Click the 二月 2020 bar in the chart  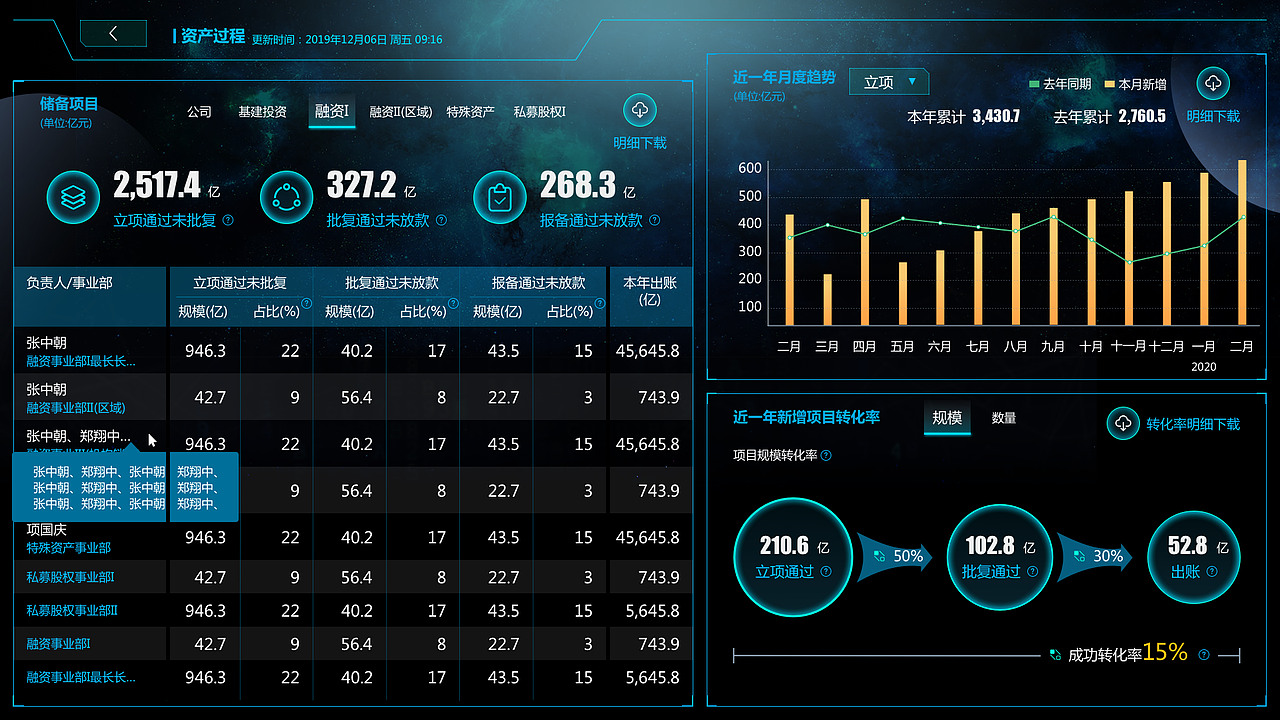[1242, 242]
